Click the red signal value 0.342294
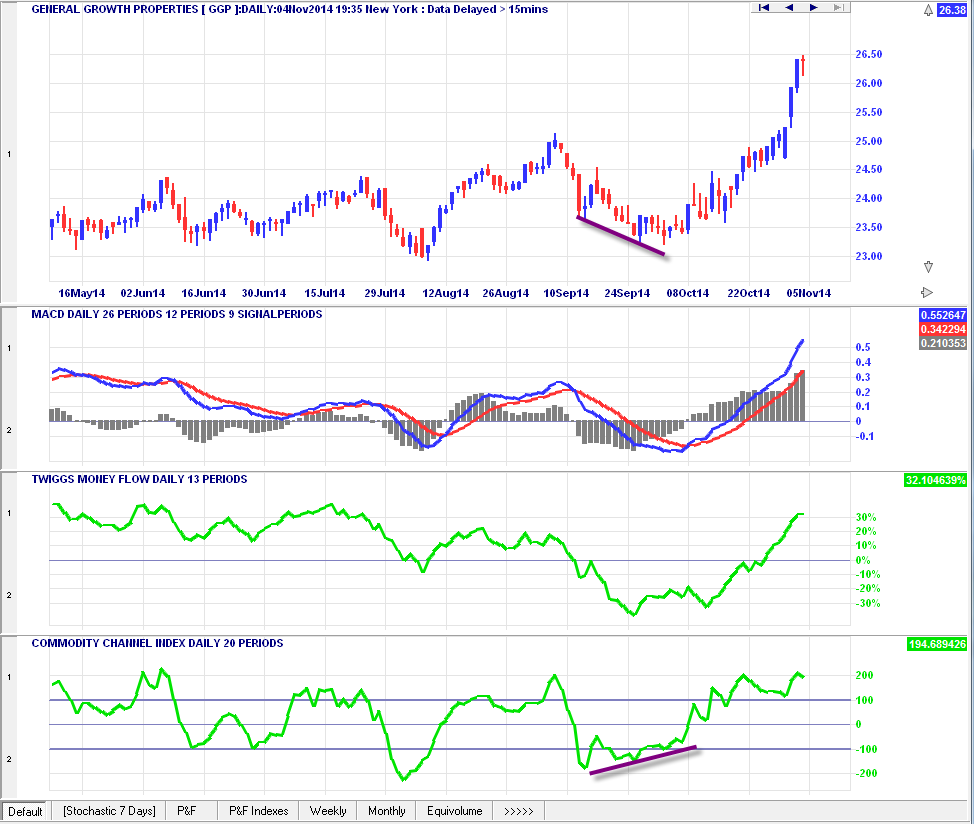974x824 pixels. point(943,329)
